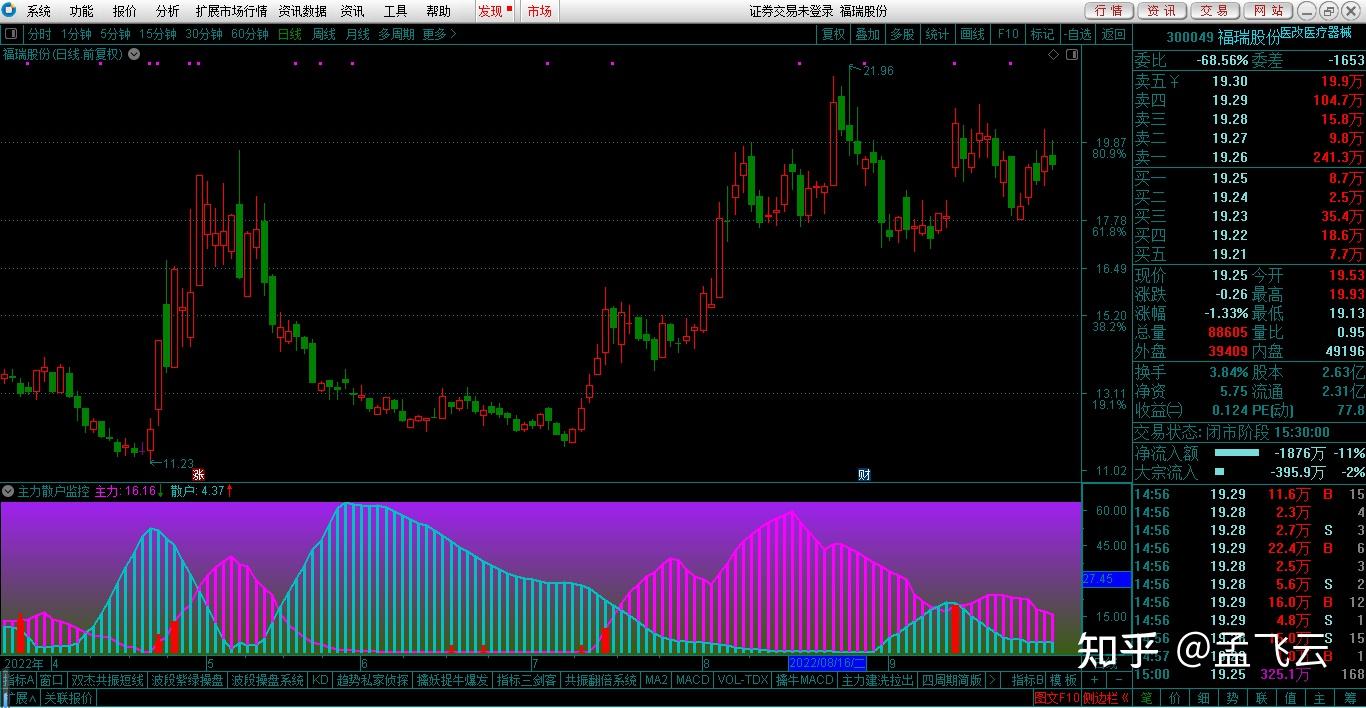Viewport: 1366px width, 708px height.
Task: Select the 周线 weekly period
Action: tap(323, 34)
